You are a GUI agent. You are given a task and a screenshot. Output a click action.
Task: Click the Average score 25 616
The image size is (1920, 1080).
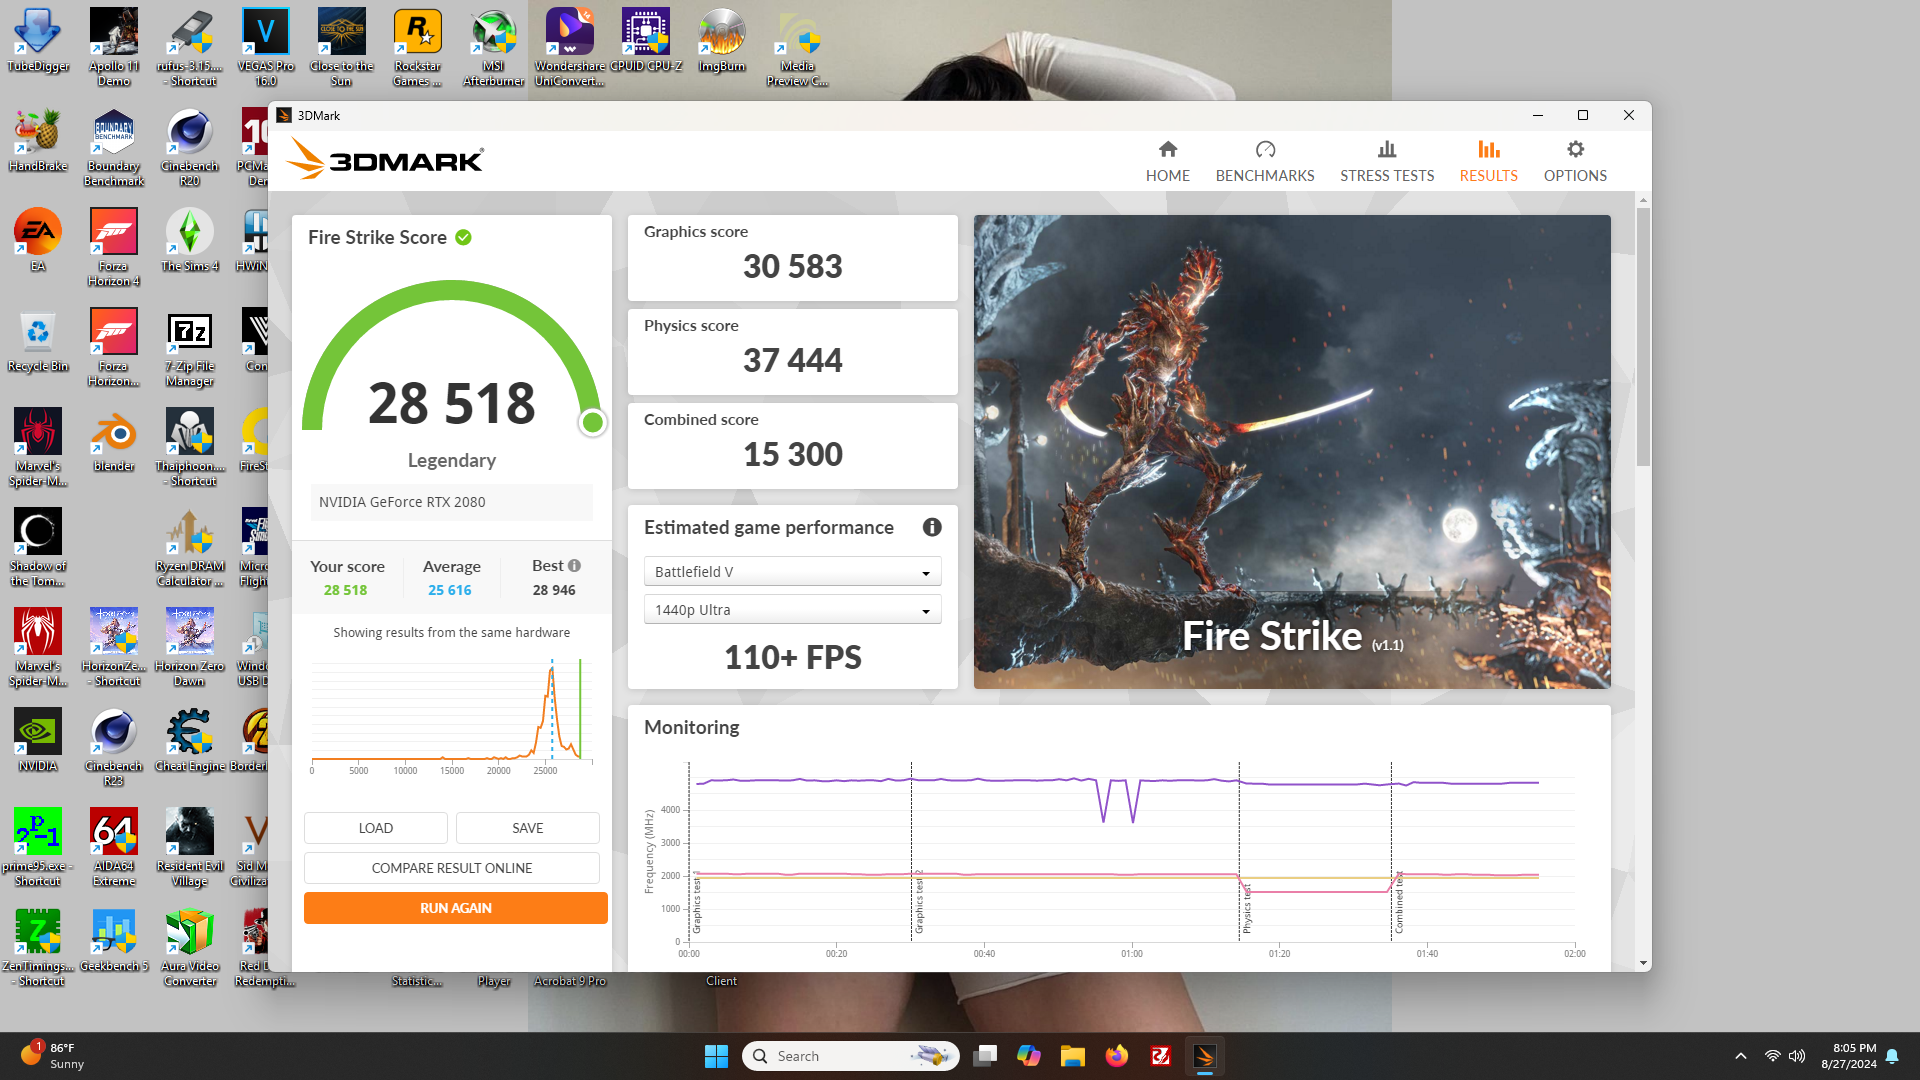pyautogui.click(x=450, y=590)
